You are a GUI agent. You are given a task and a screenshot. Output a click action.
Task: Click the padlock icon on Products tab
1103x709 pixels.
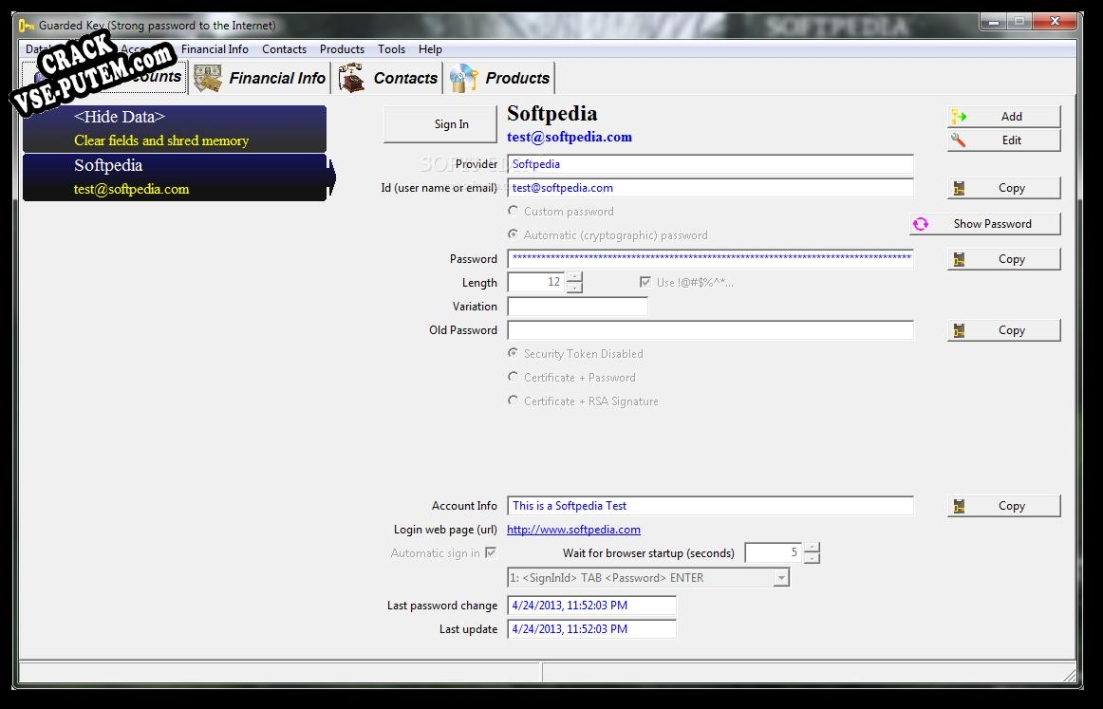click(464, 78)
